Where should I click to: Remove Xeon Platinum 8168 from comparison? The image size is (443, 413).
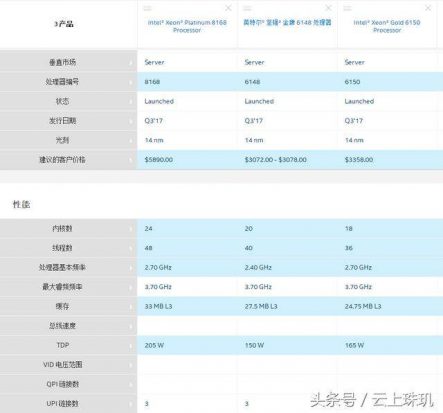pyautogui.click(x=228, y=8)
